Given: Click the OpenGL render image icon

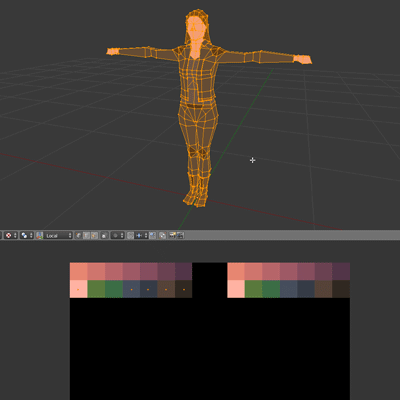Looking at the screenshot, I should coord(172,235).
